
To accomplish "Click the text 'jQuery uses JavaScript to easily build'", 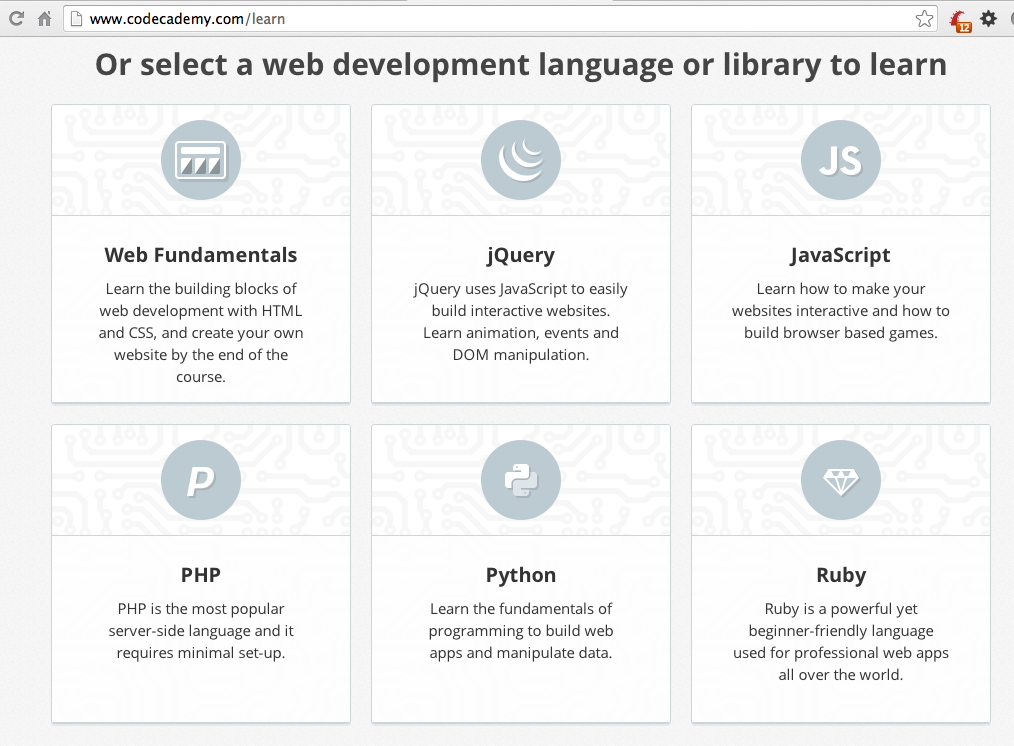I will tap(521, 321).
